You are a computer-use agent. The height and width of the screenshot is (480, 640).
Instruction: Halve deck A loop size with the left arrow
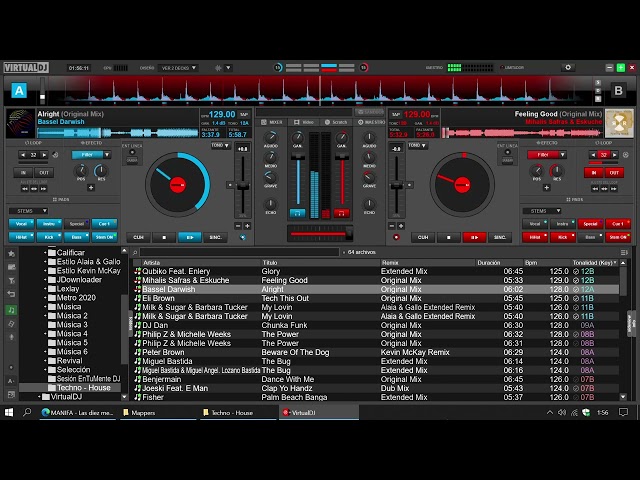23,155
